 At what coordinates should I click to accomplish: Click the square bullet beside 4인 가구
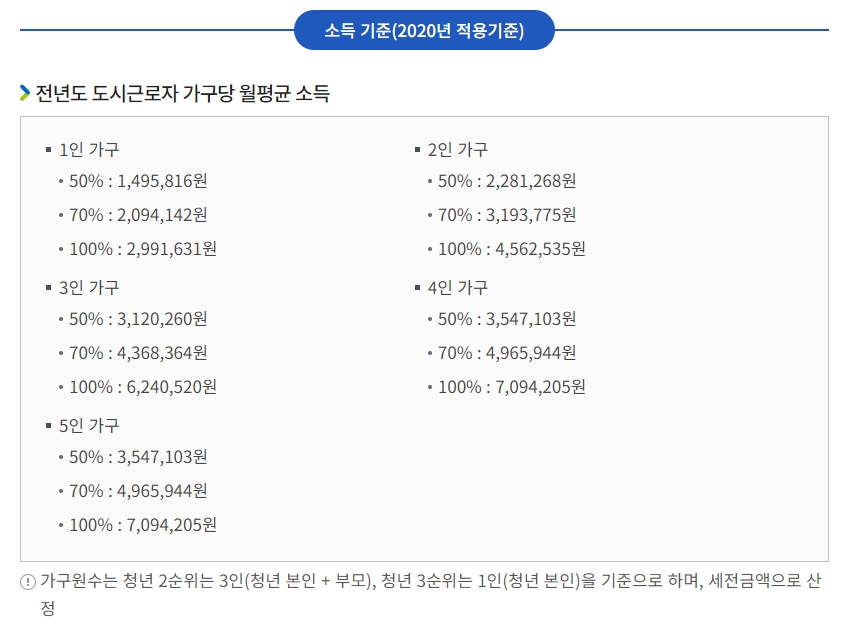415,287
